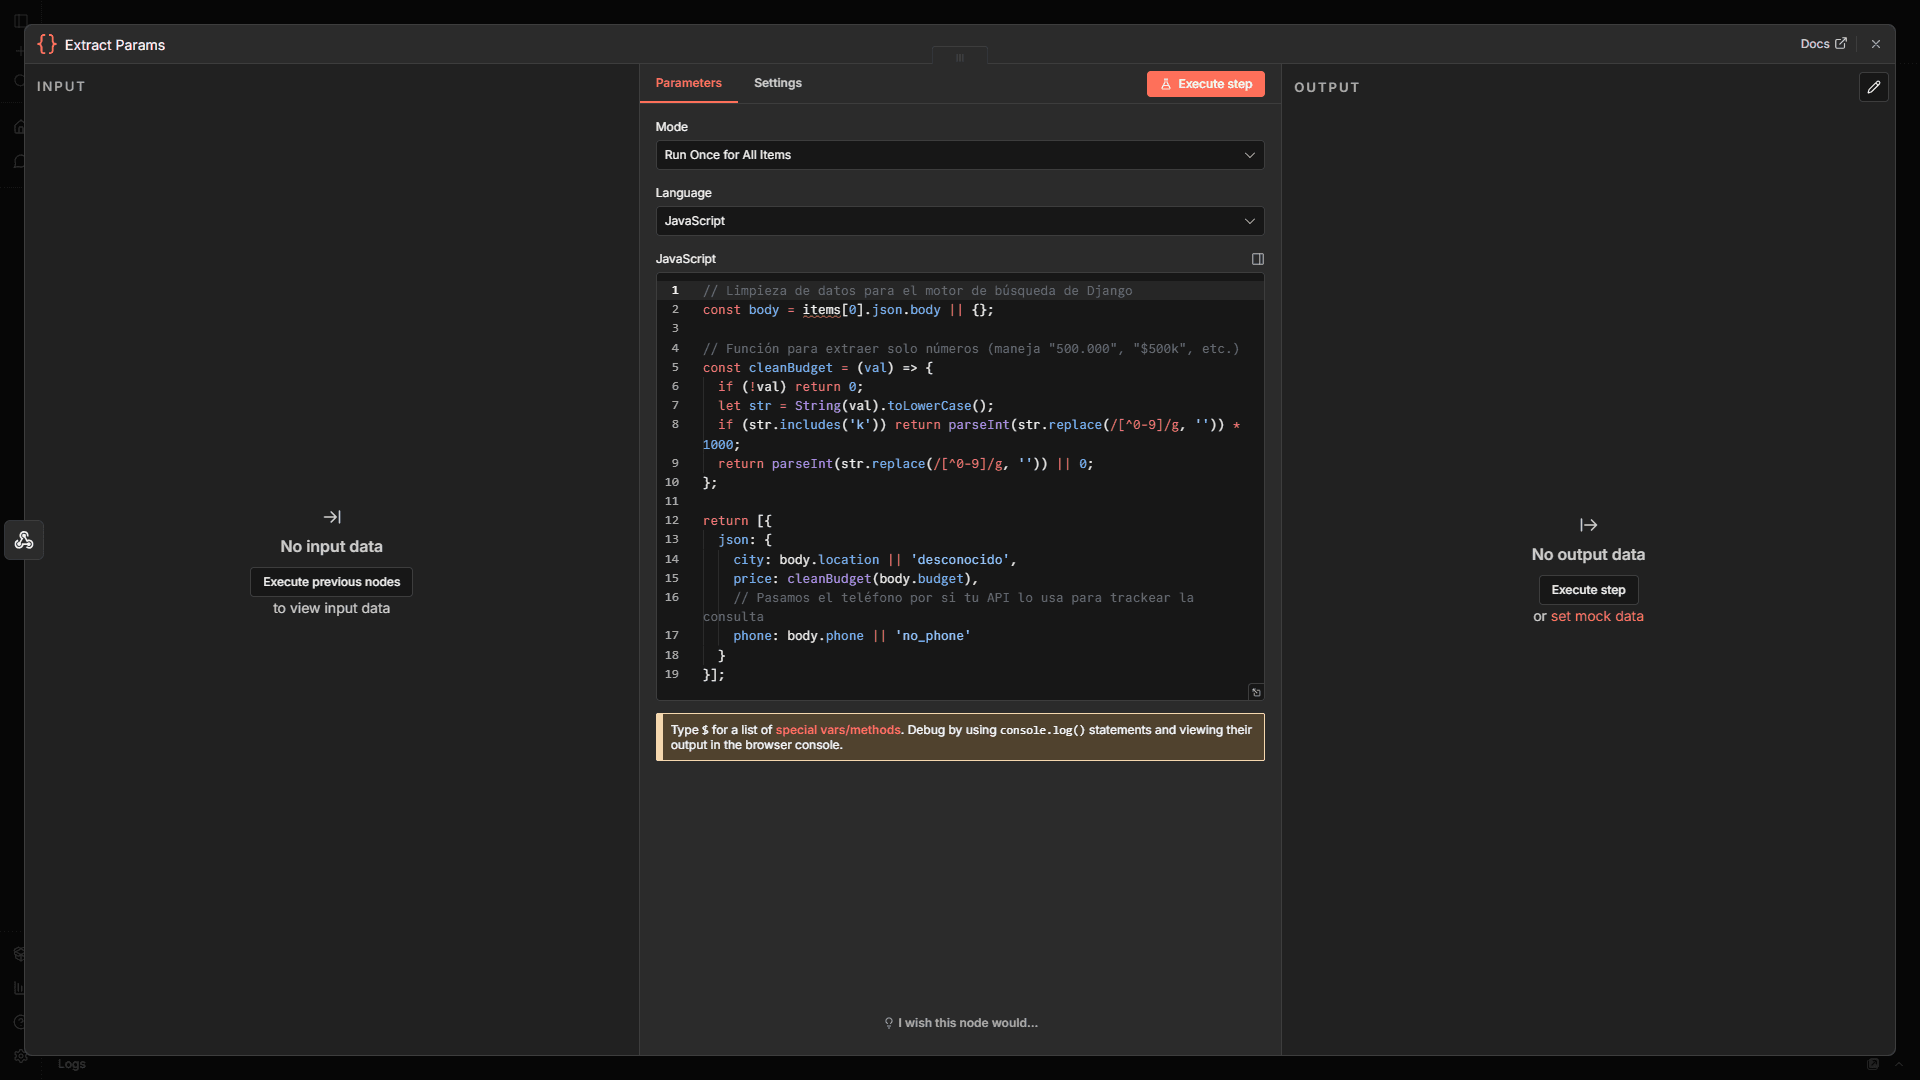Click the lightbulb icon next to 'I wish this node would...'

pyautogui.click(x=888, y=1023)
